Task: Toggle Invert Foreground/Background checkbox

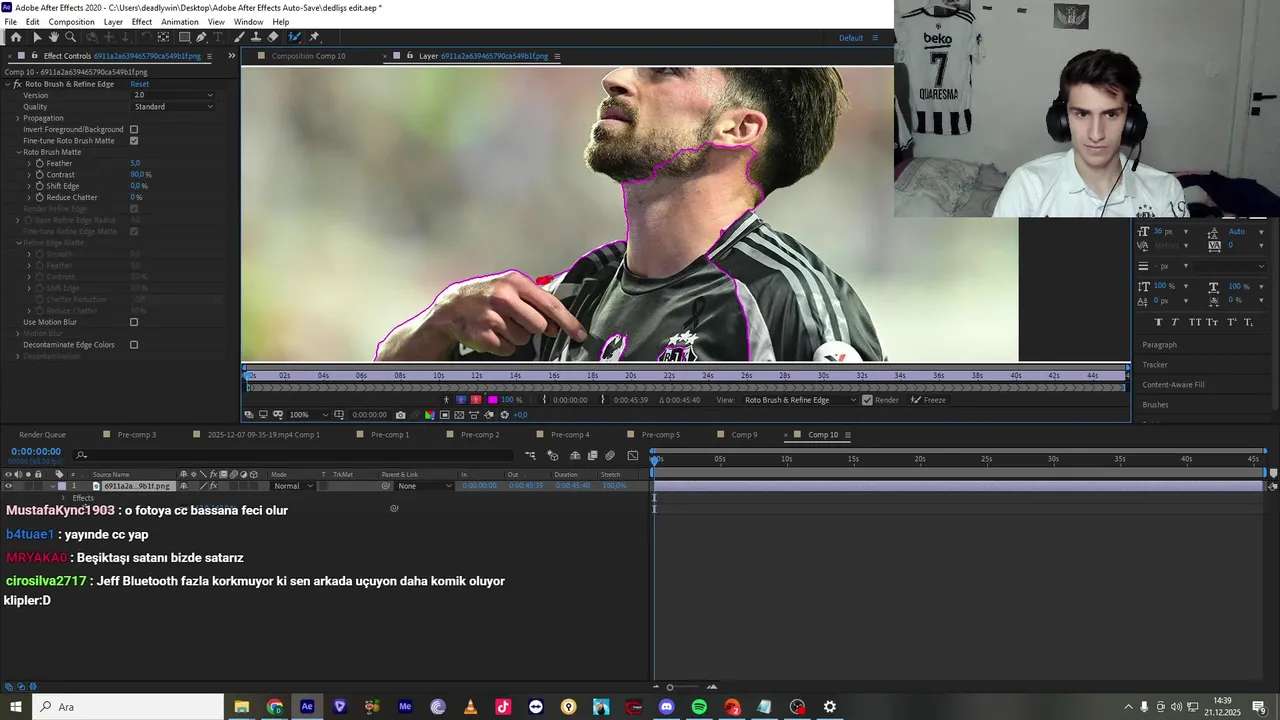Action: click(x=134, y=129)
